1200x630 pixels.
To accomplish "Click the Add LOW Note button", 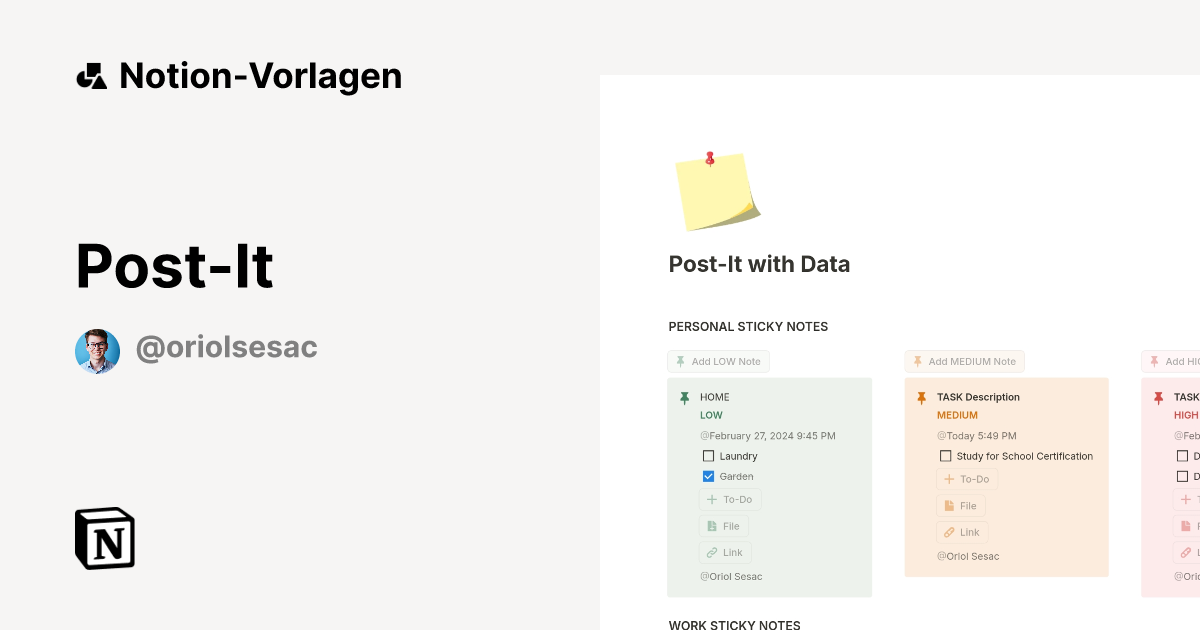I will (718, 361).
